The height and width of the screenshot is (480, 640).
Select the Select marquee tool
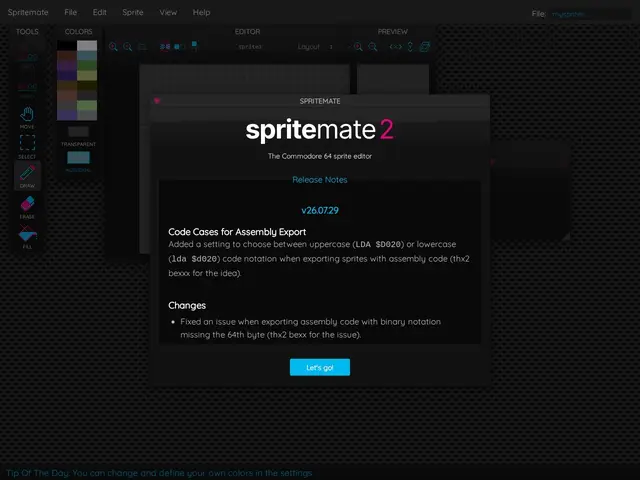(27, 147)
